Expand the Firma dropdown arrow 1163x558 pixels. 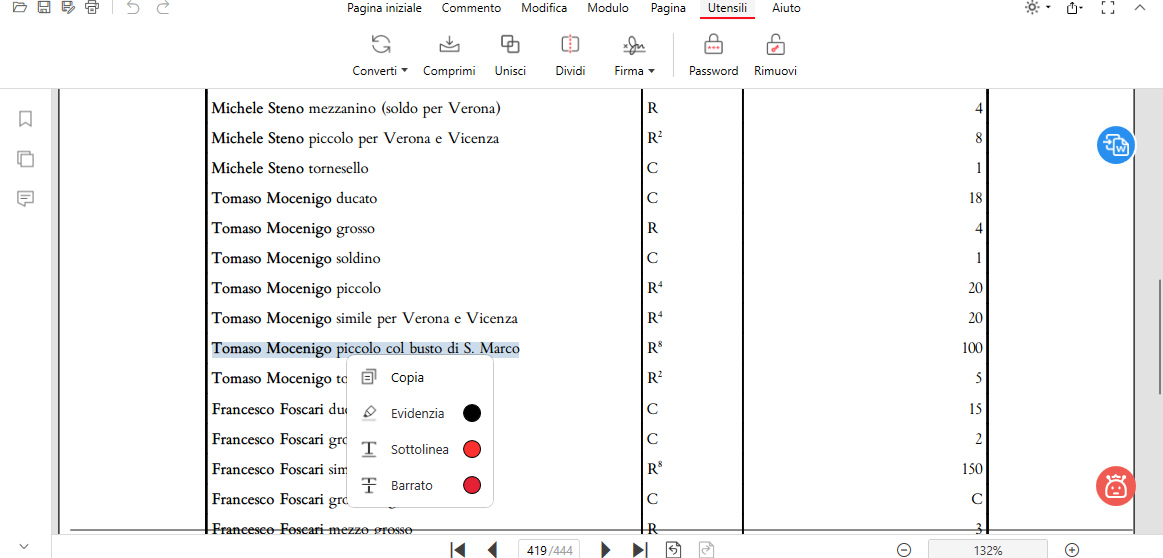click(651, 71)
